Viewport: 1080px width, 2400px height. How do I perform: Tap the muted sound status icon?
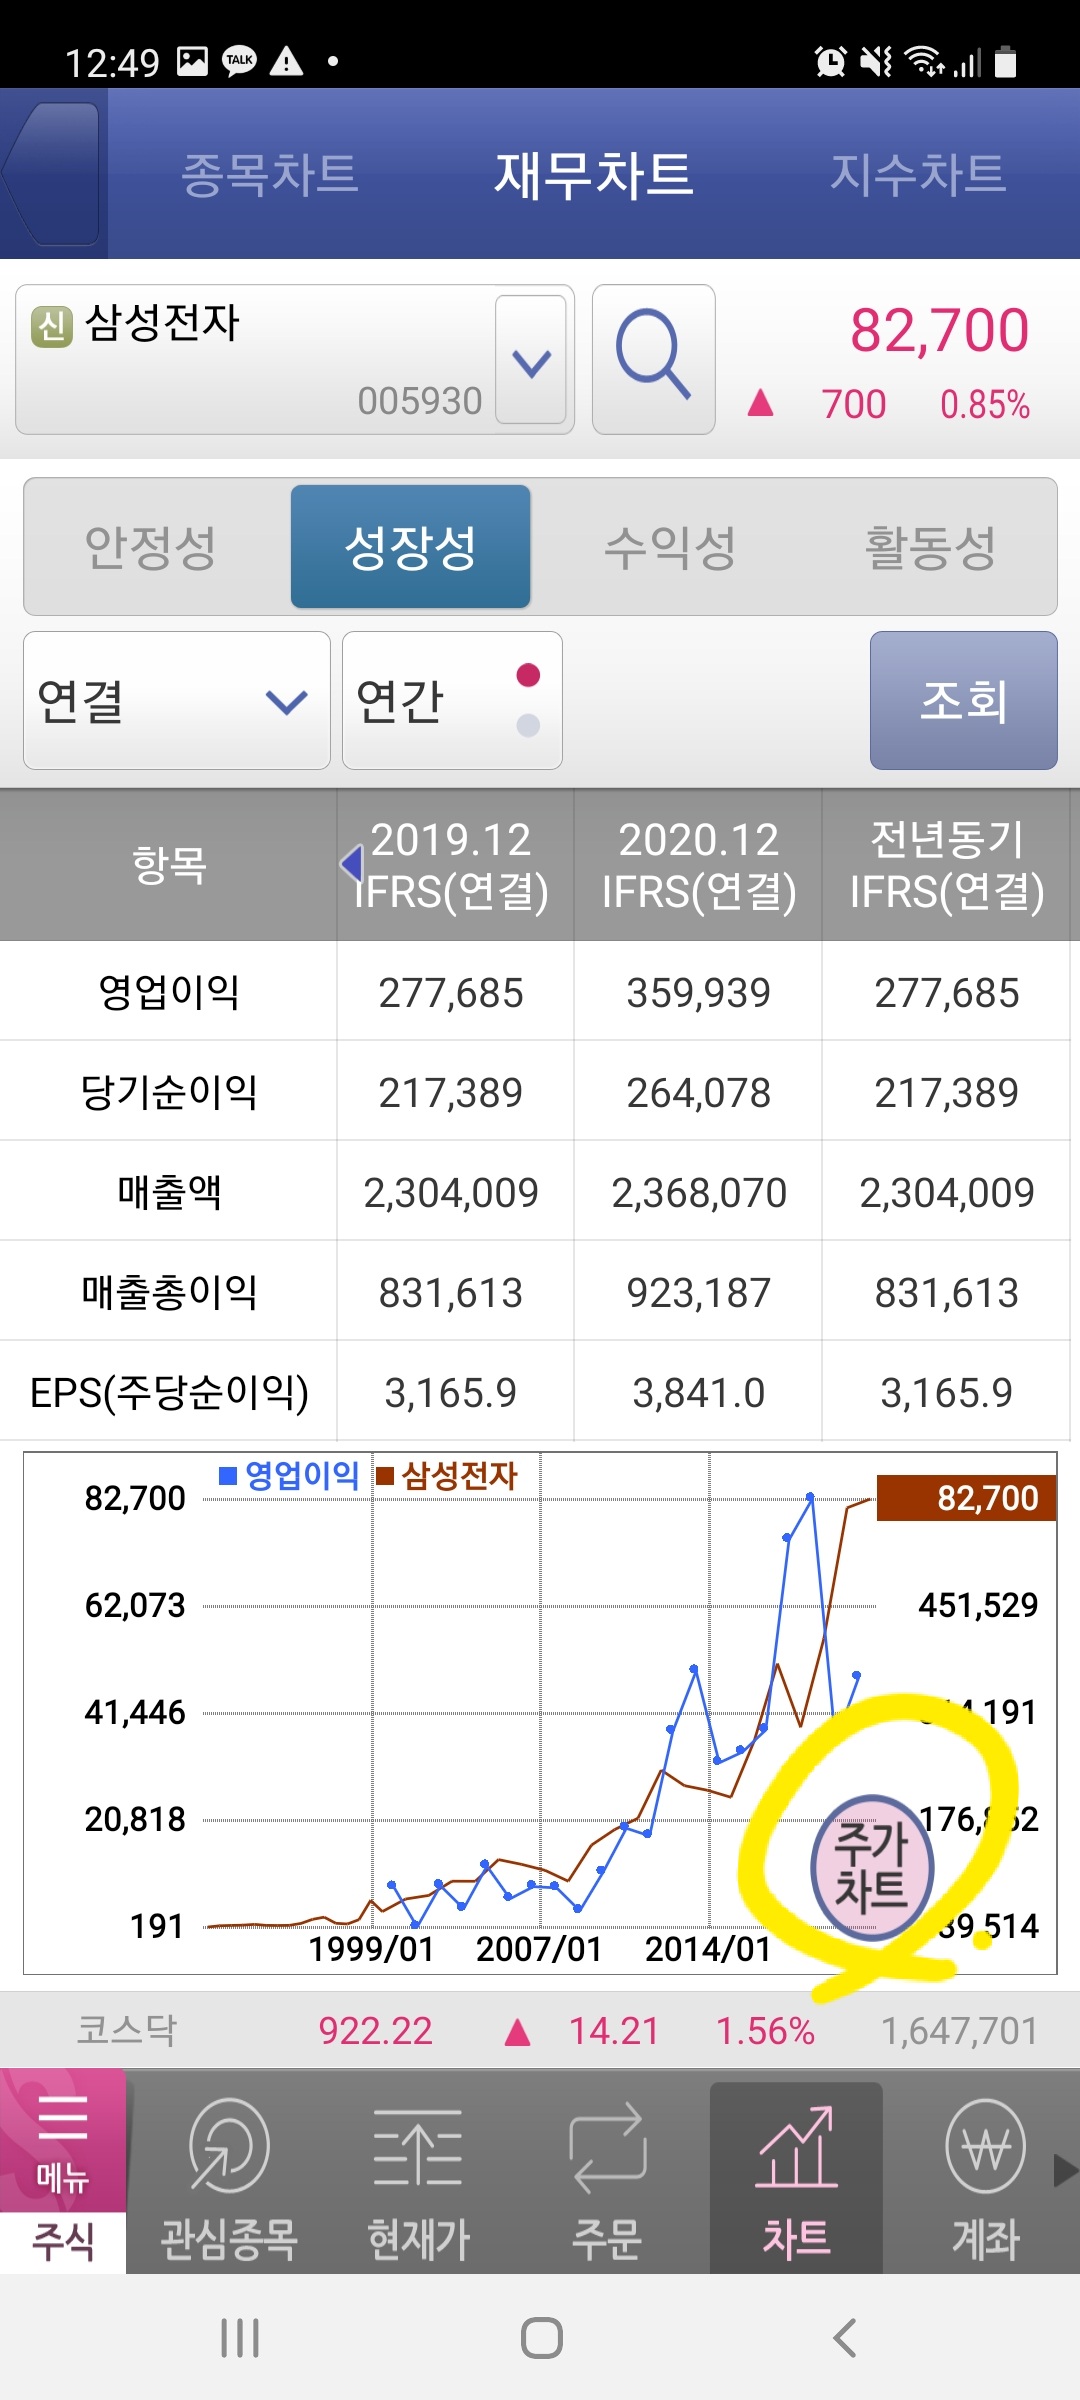876,62
